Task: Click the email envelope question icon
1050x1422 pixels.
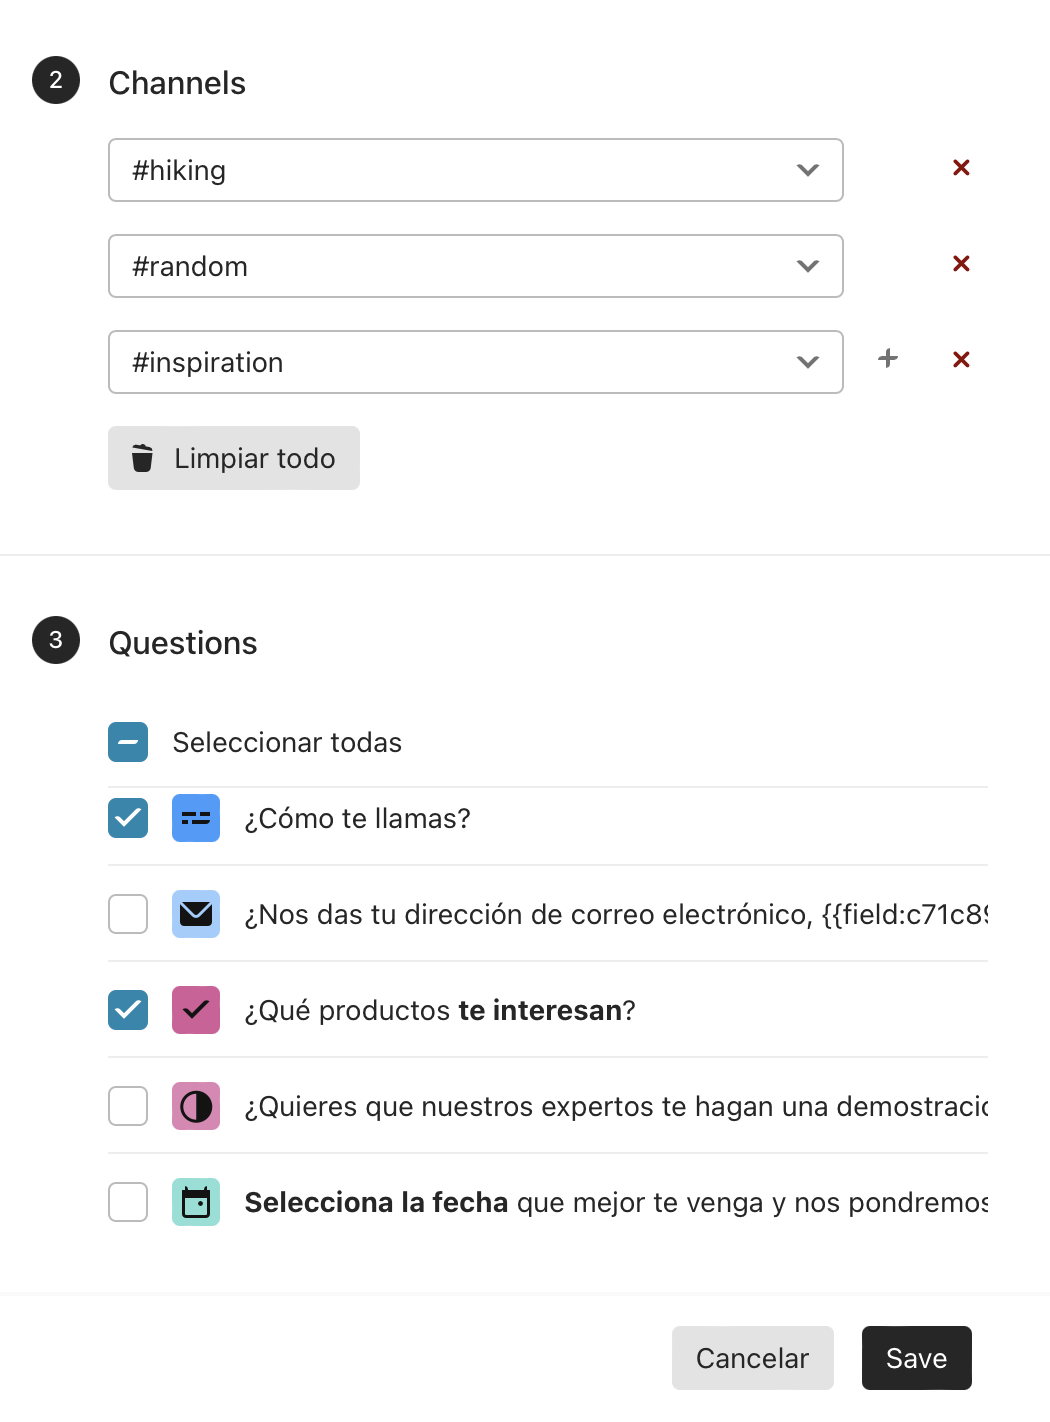Action: (196, 914)
